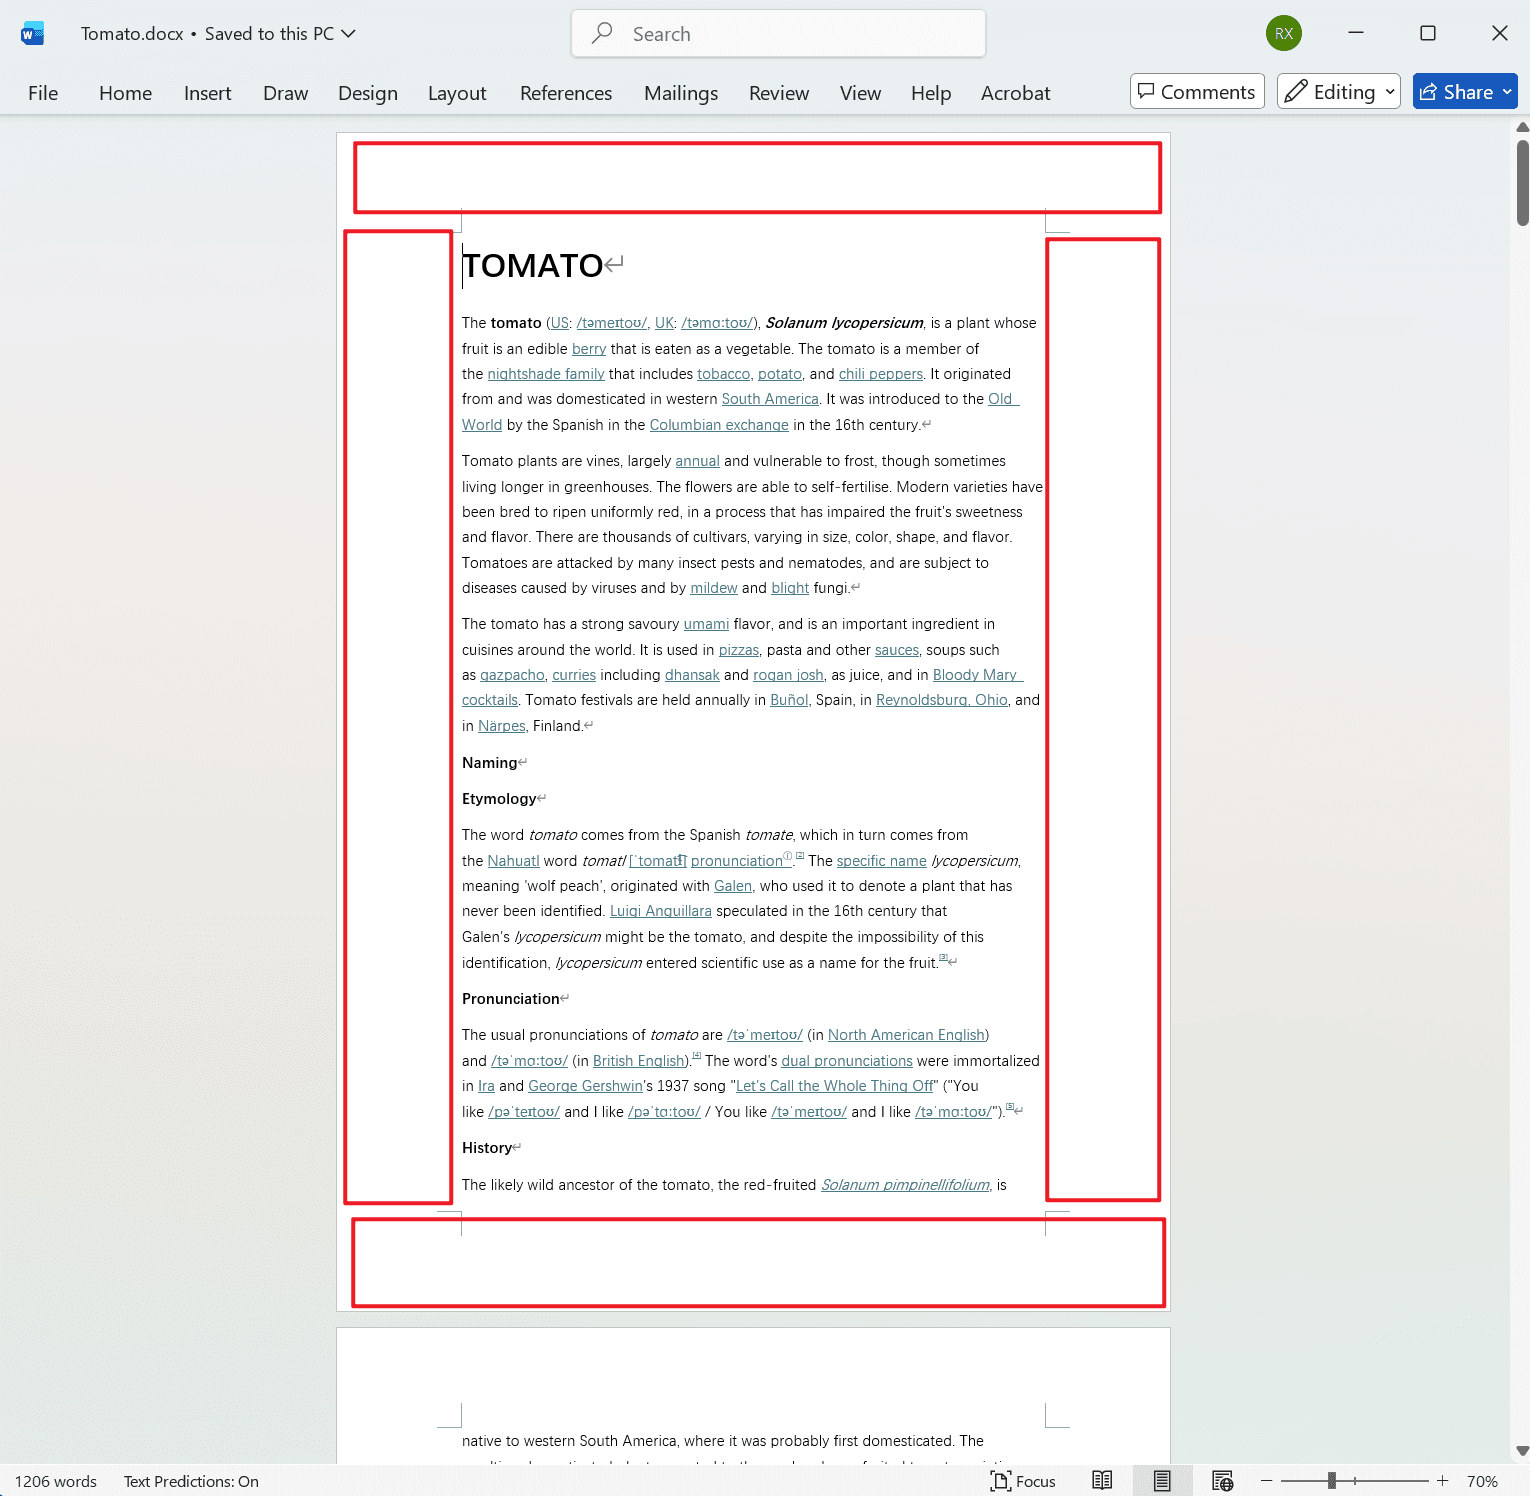1530x1496 pixels.
Task: Expand the Editing mode dropdown
Action: point(1388,91)
